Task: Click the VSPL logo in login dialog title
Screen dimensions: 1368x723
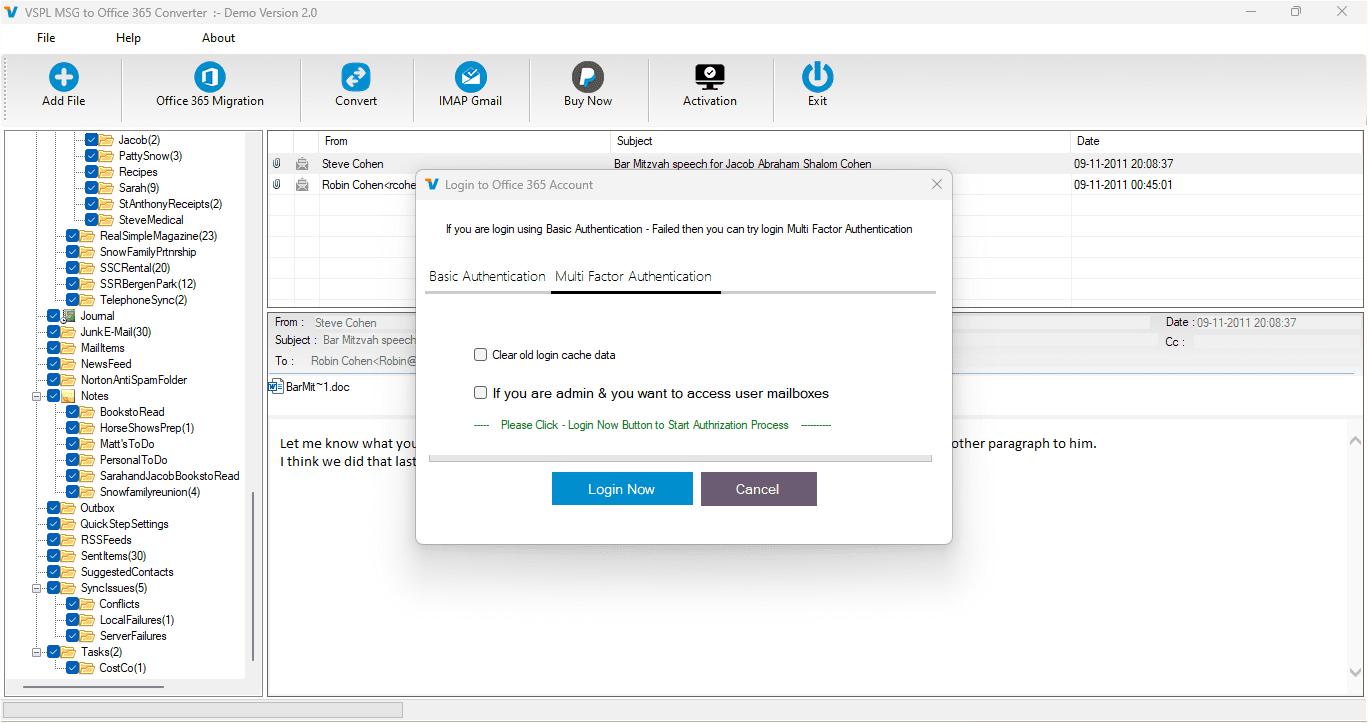Action: coord(432,184)
